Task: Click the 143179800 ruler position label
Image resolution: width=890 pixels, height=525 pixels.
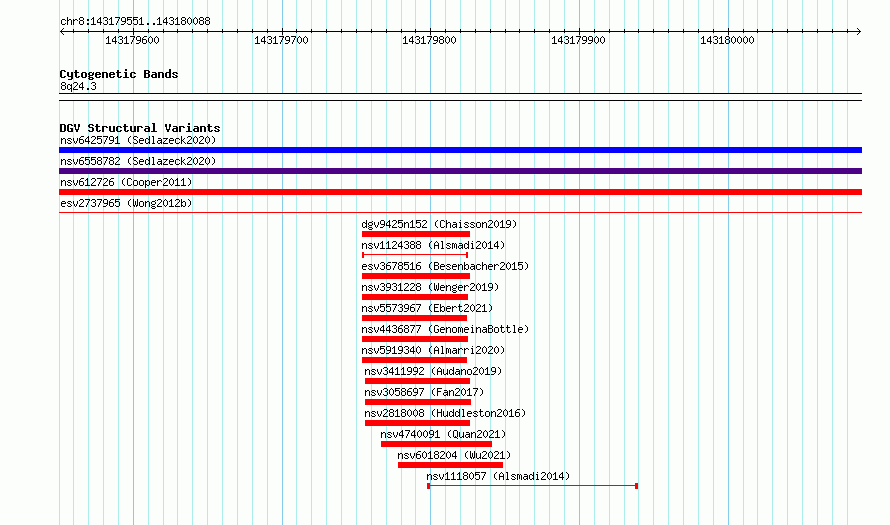Action: click(429, 40)
